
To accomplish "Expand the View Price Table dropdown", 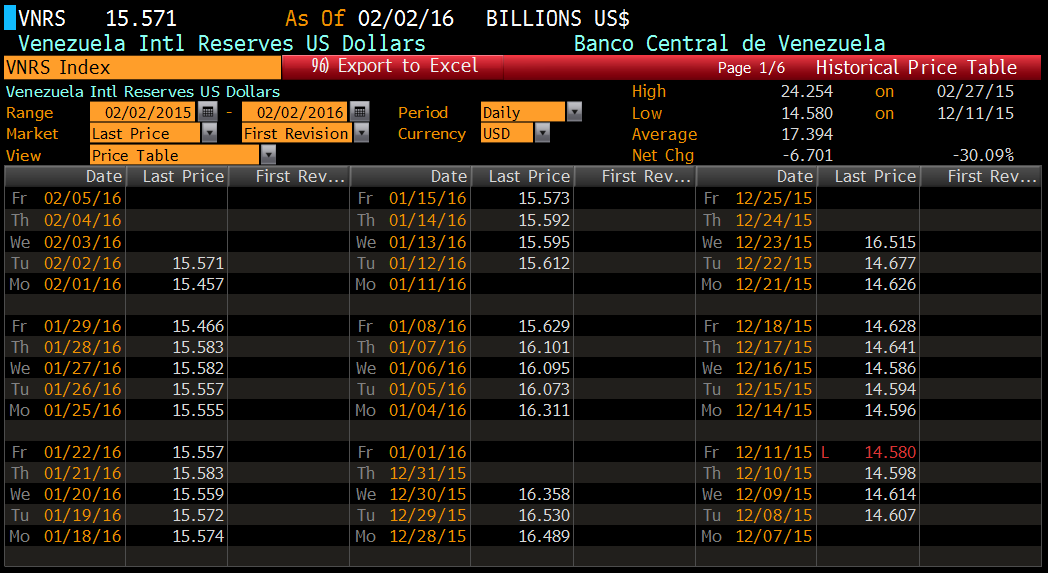I will tap(268, 155).
